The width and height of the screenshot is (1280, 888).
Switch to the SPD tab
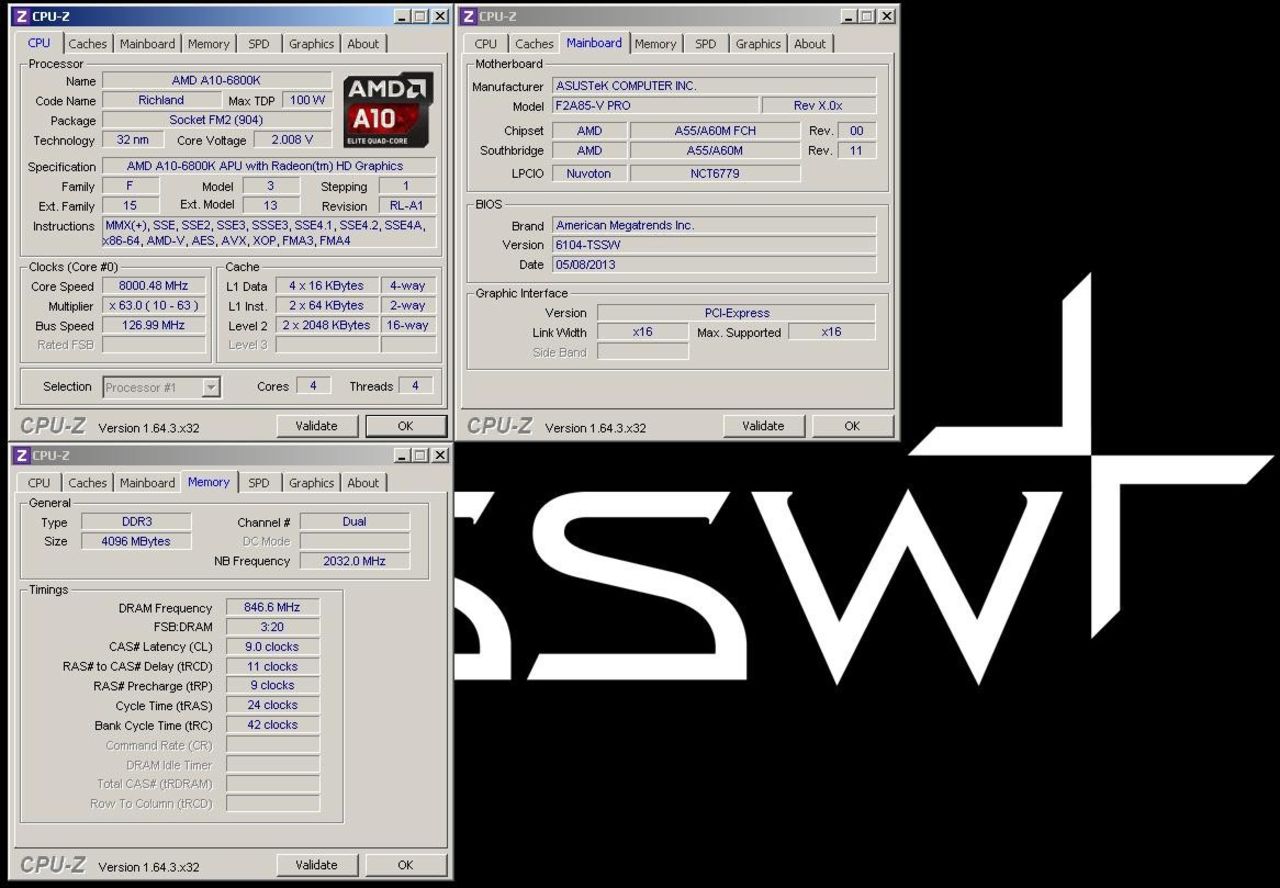pyautogui.click(x=259, y=43)
